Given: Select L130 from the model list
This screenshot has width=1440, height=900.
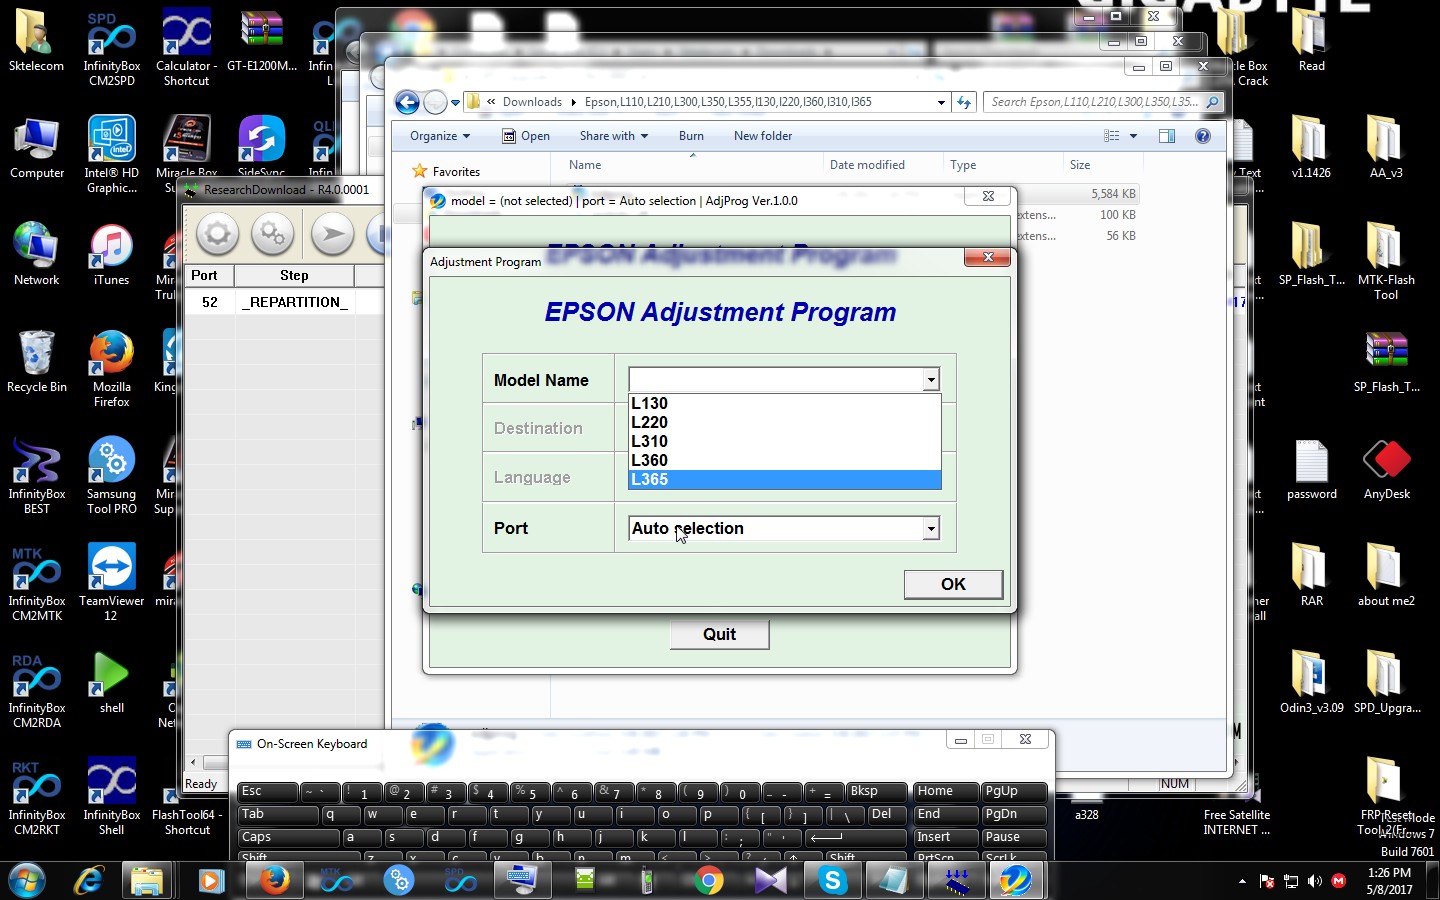Looking at the screenshot, I should pos(784,403).
